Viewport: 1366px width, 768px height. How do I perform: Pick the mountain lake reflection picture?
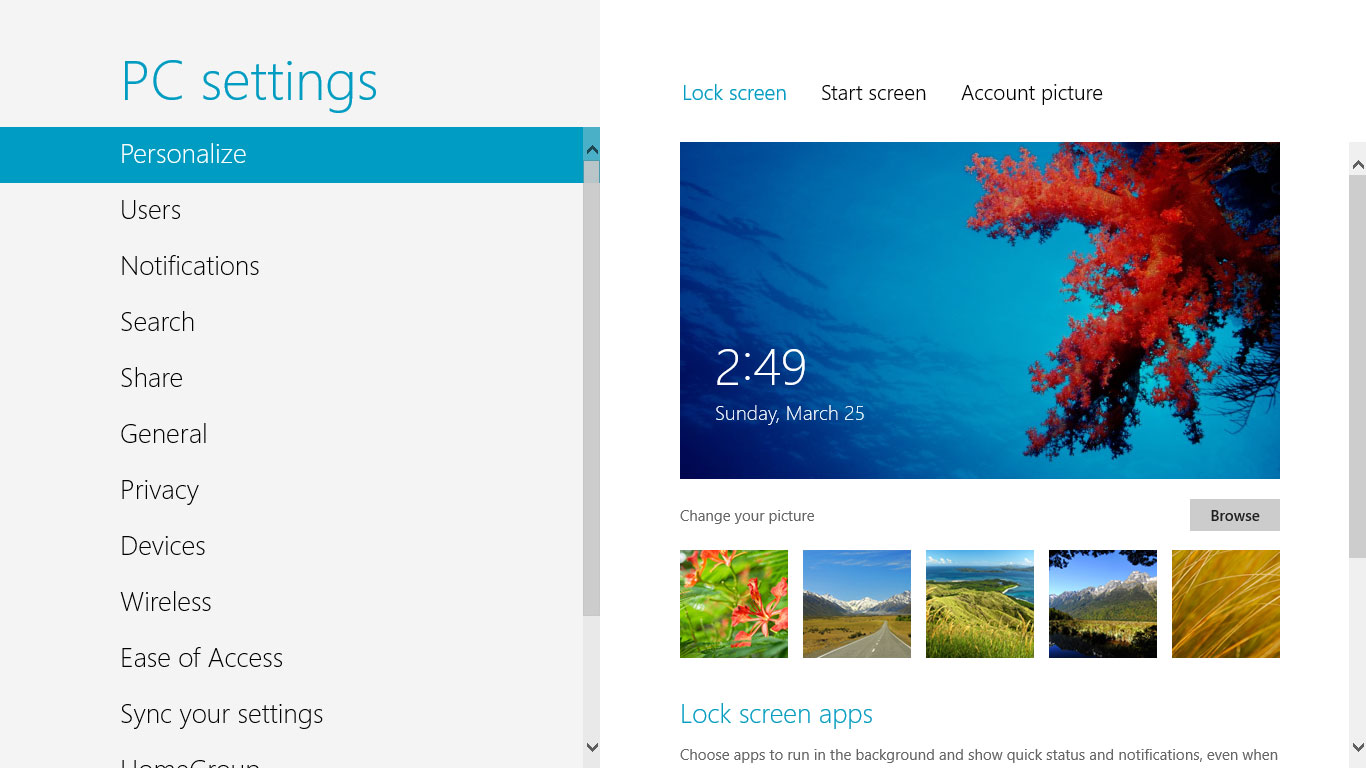(x=1103, y=604)
